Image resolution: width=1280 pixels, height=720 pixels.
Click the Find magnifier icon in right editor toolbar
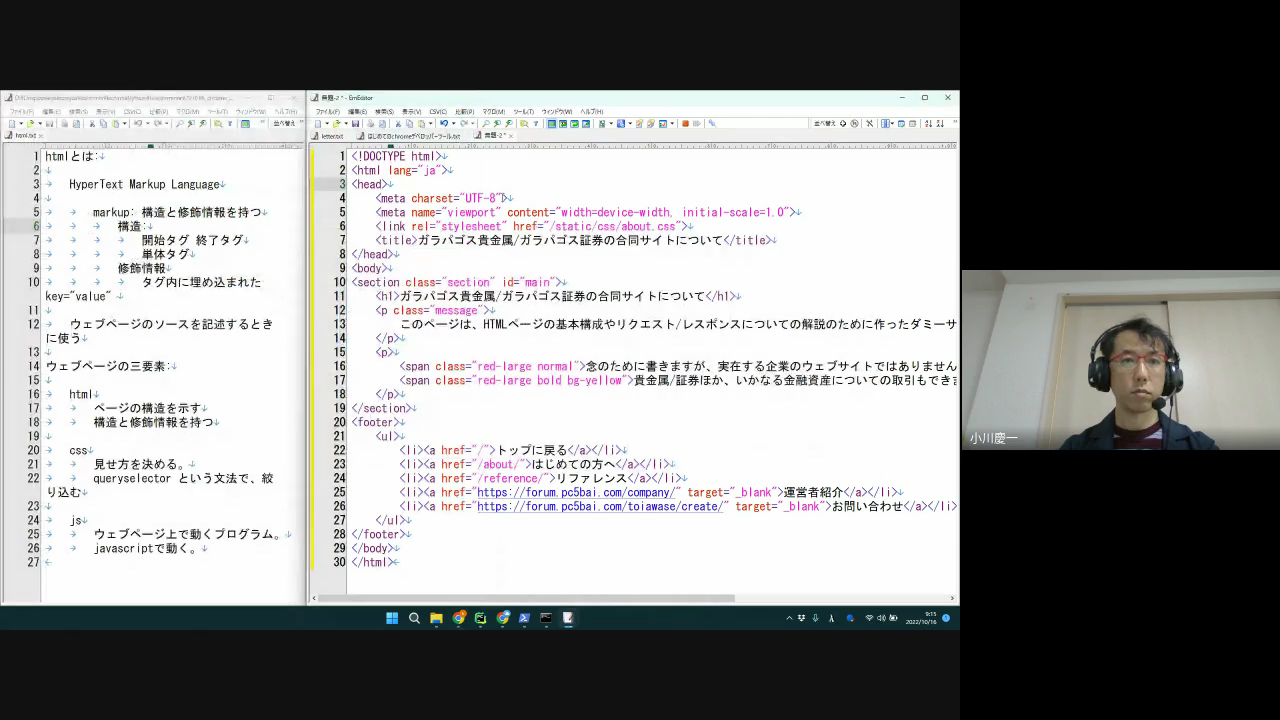pos(487,124)
